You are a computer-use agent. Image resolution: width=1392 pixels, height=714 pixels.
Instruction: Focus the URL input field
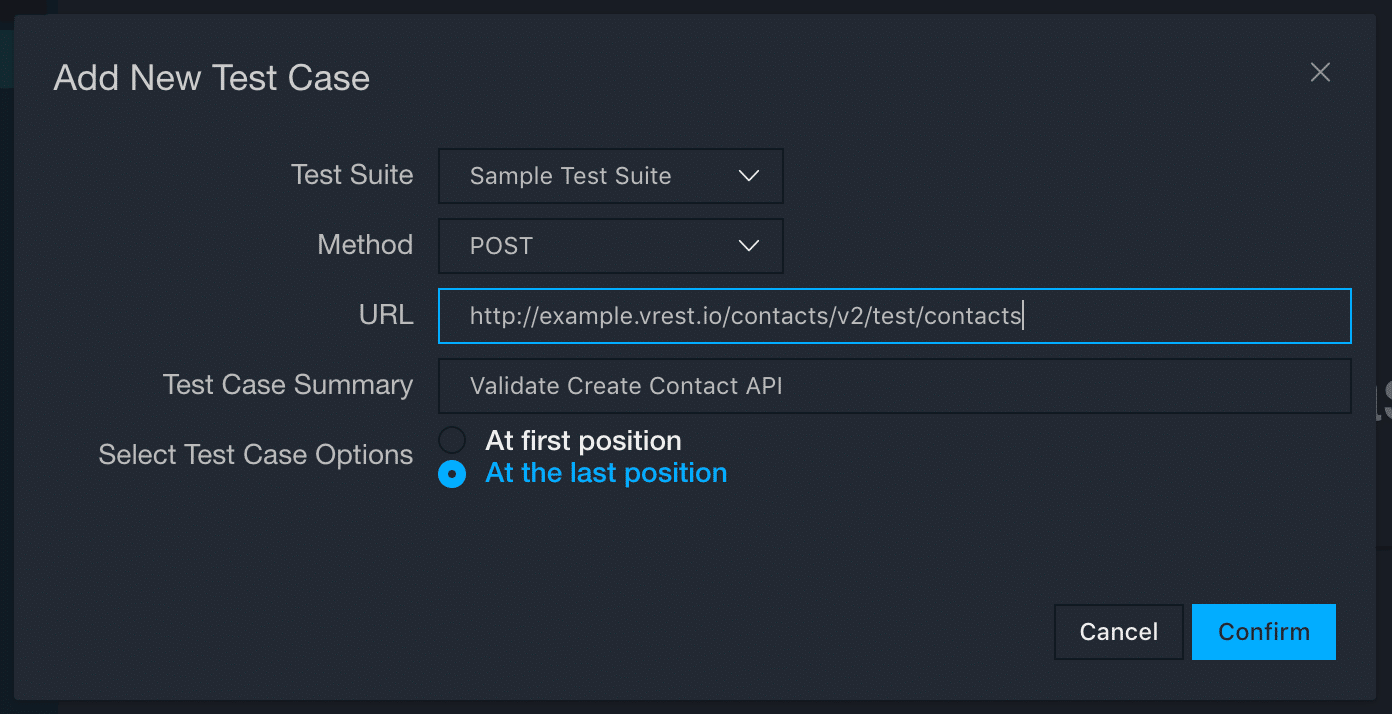(x=1180, y=316)
